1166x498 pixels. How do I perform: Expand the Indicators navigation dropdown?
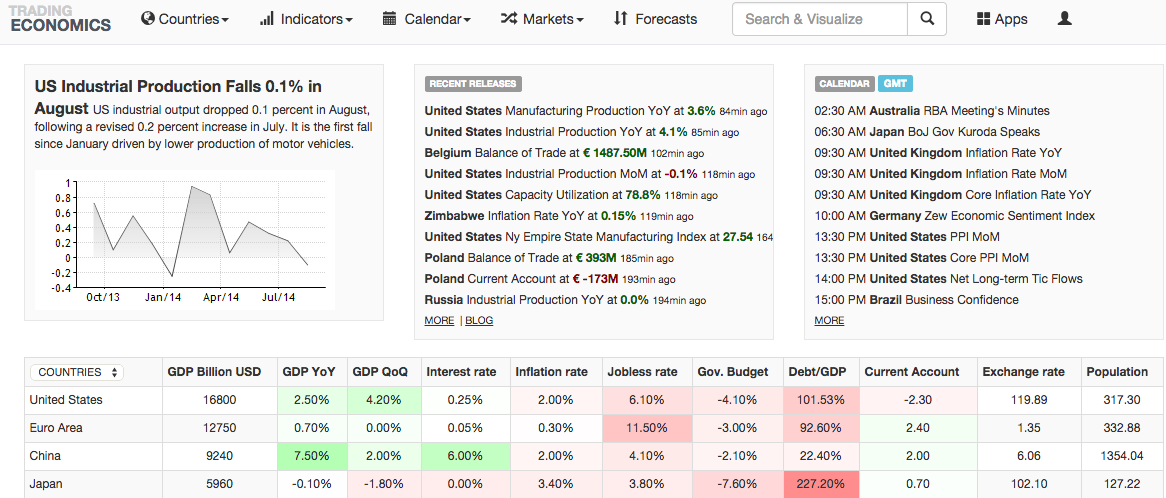pyautogui.click(x=306, y=19)
